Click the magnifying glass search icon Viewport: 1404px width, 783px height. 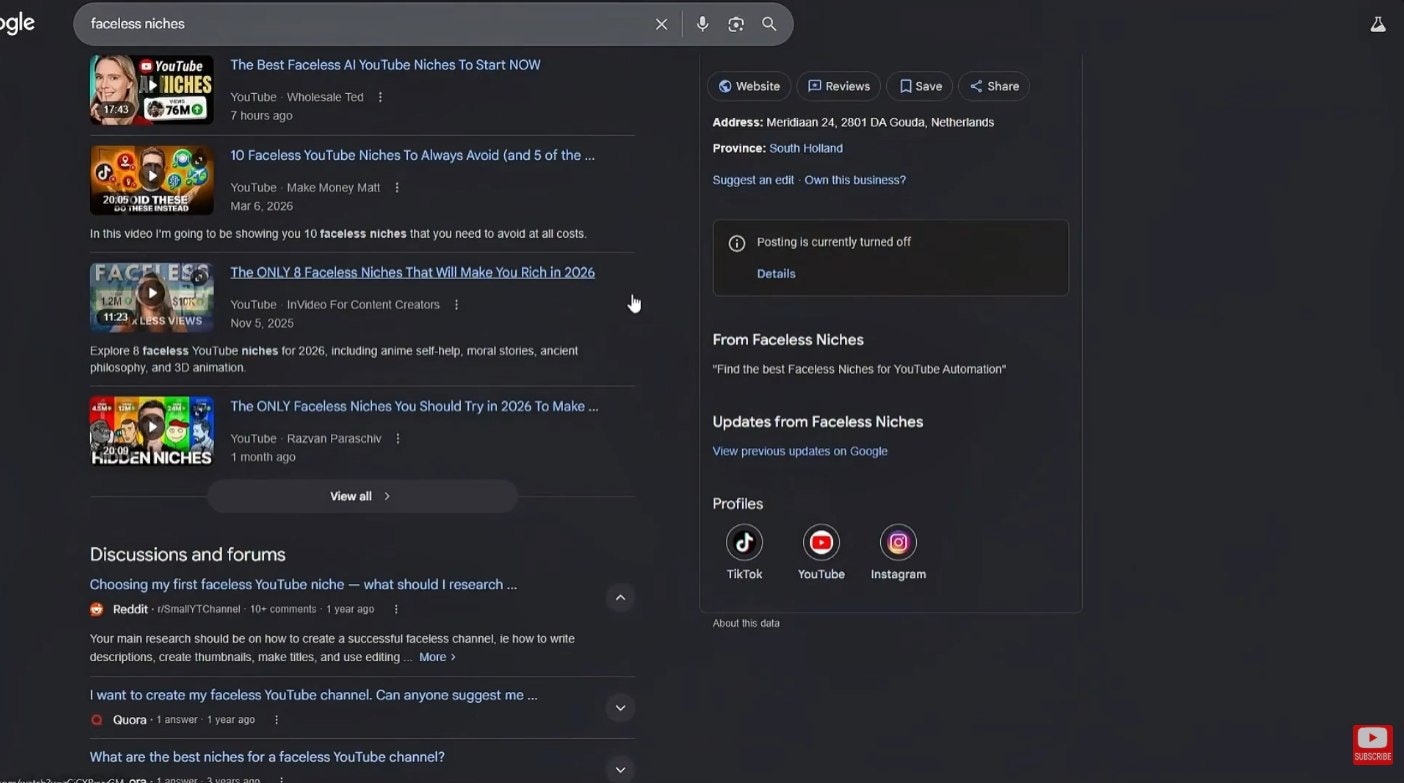(769, 24)
